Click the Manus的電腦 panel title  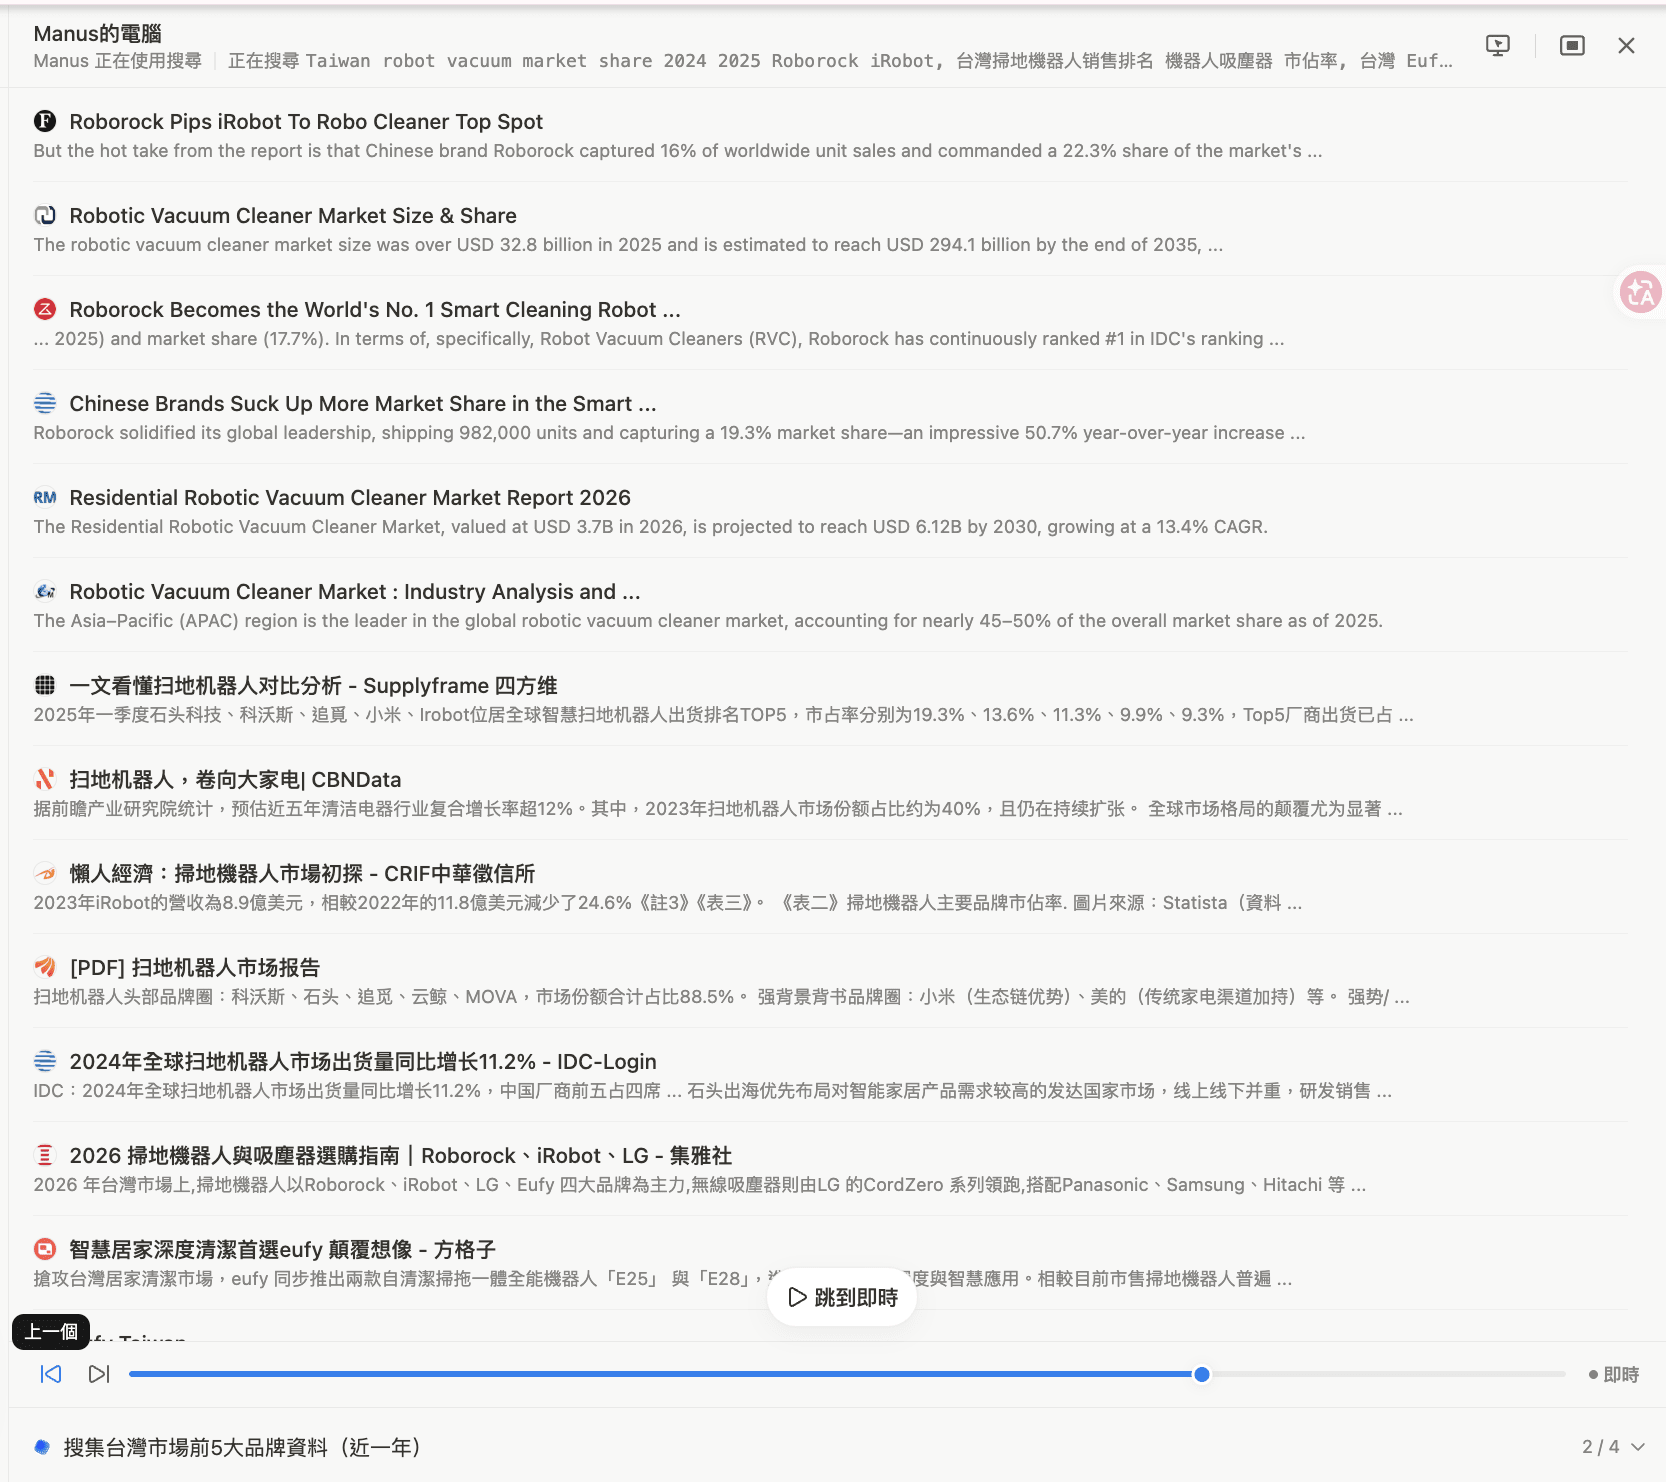click(98, 34)
